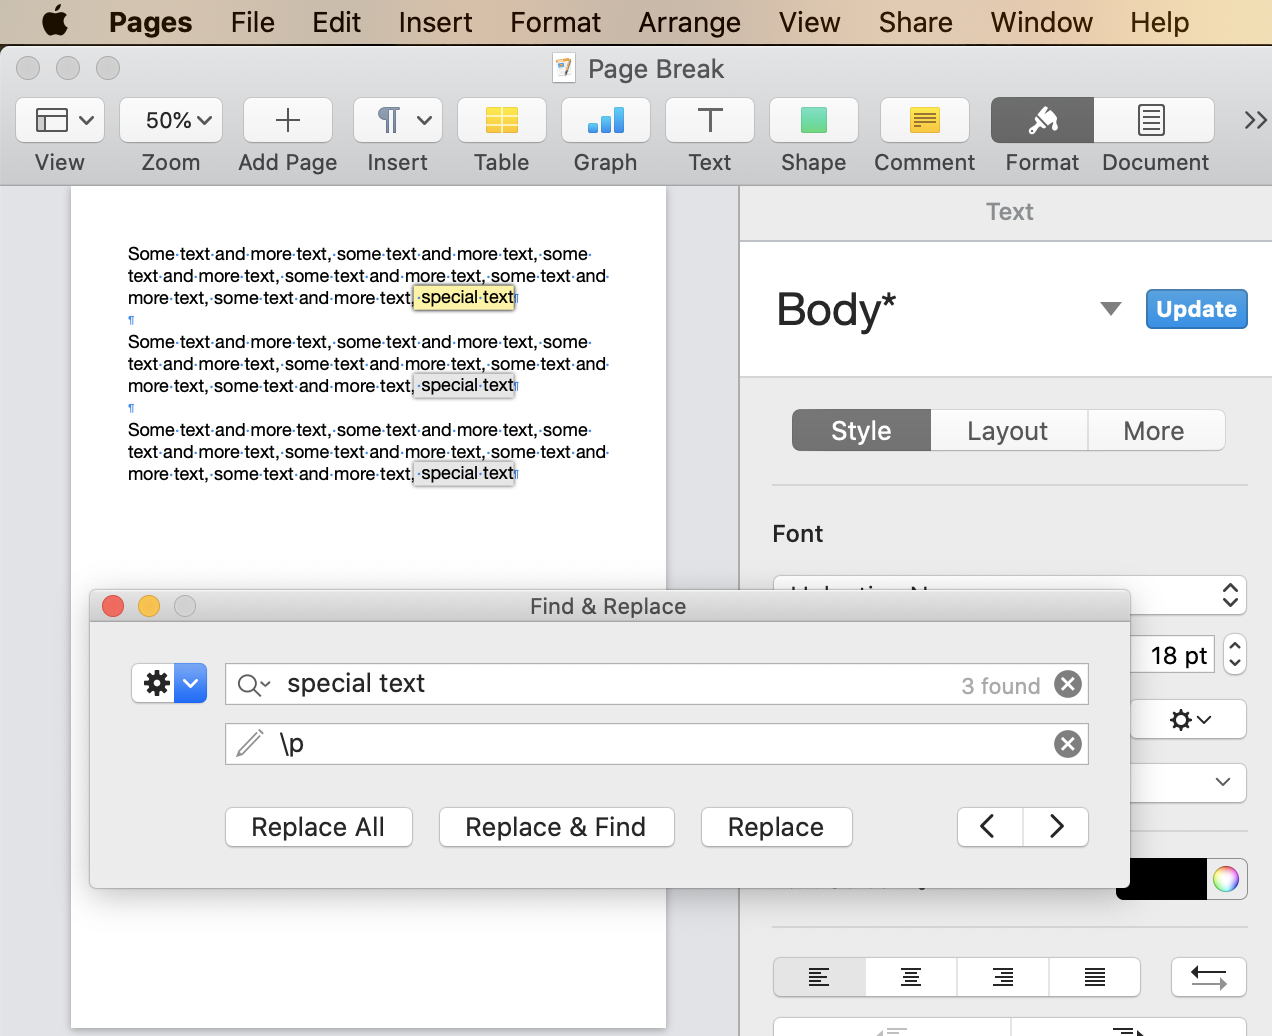This screenshot has width=1272, height=1036.
Task: Open the text color wheel picker
Action: pos(1226,879)
